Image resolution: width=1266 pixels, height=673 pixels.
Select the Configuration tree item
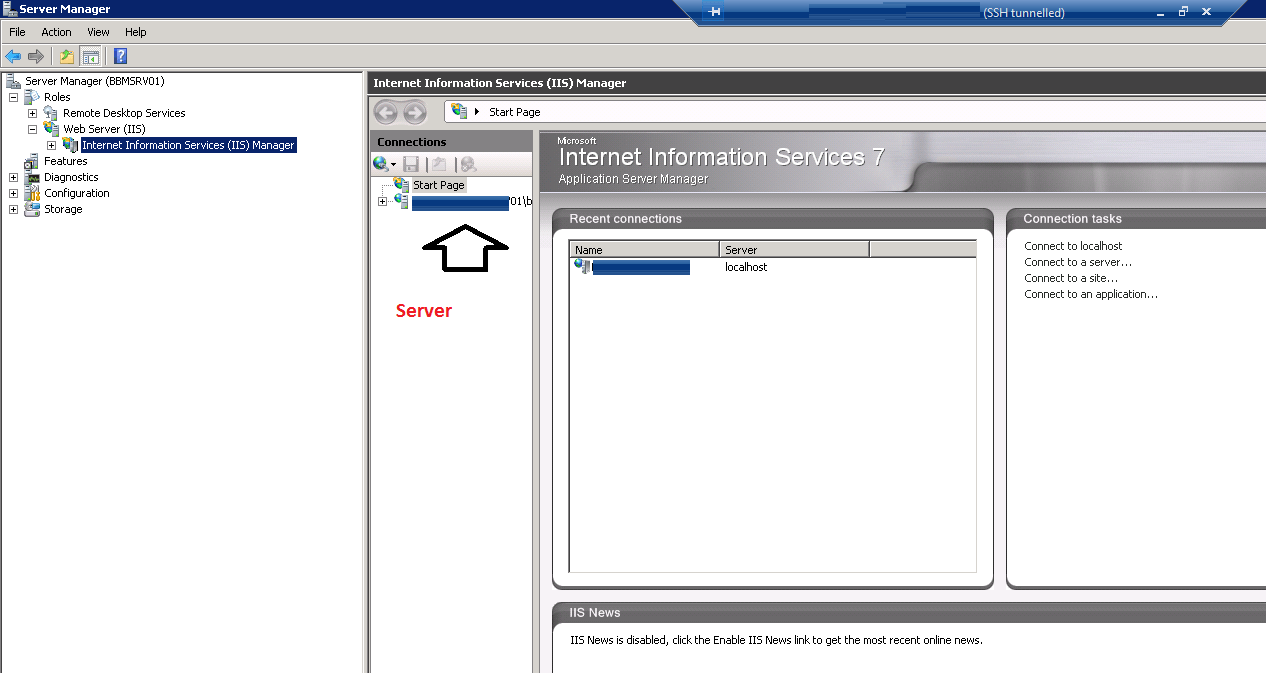[x=77, y=193]
